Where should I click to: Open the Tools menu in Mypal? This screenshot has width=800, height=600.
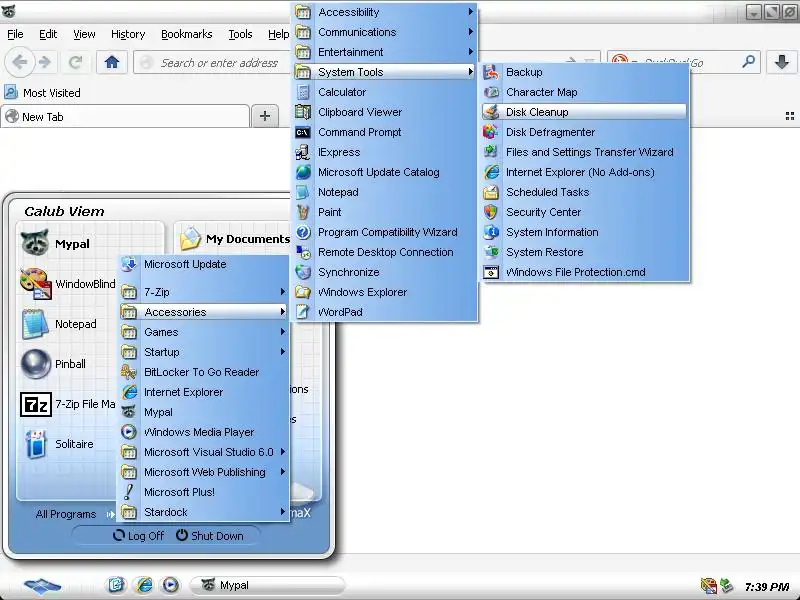pyautogui.click(x=240, y=34)
